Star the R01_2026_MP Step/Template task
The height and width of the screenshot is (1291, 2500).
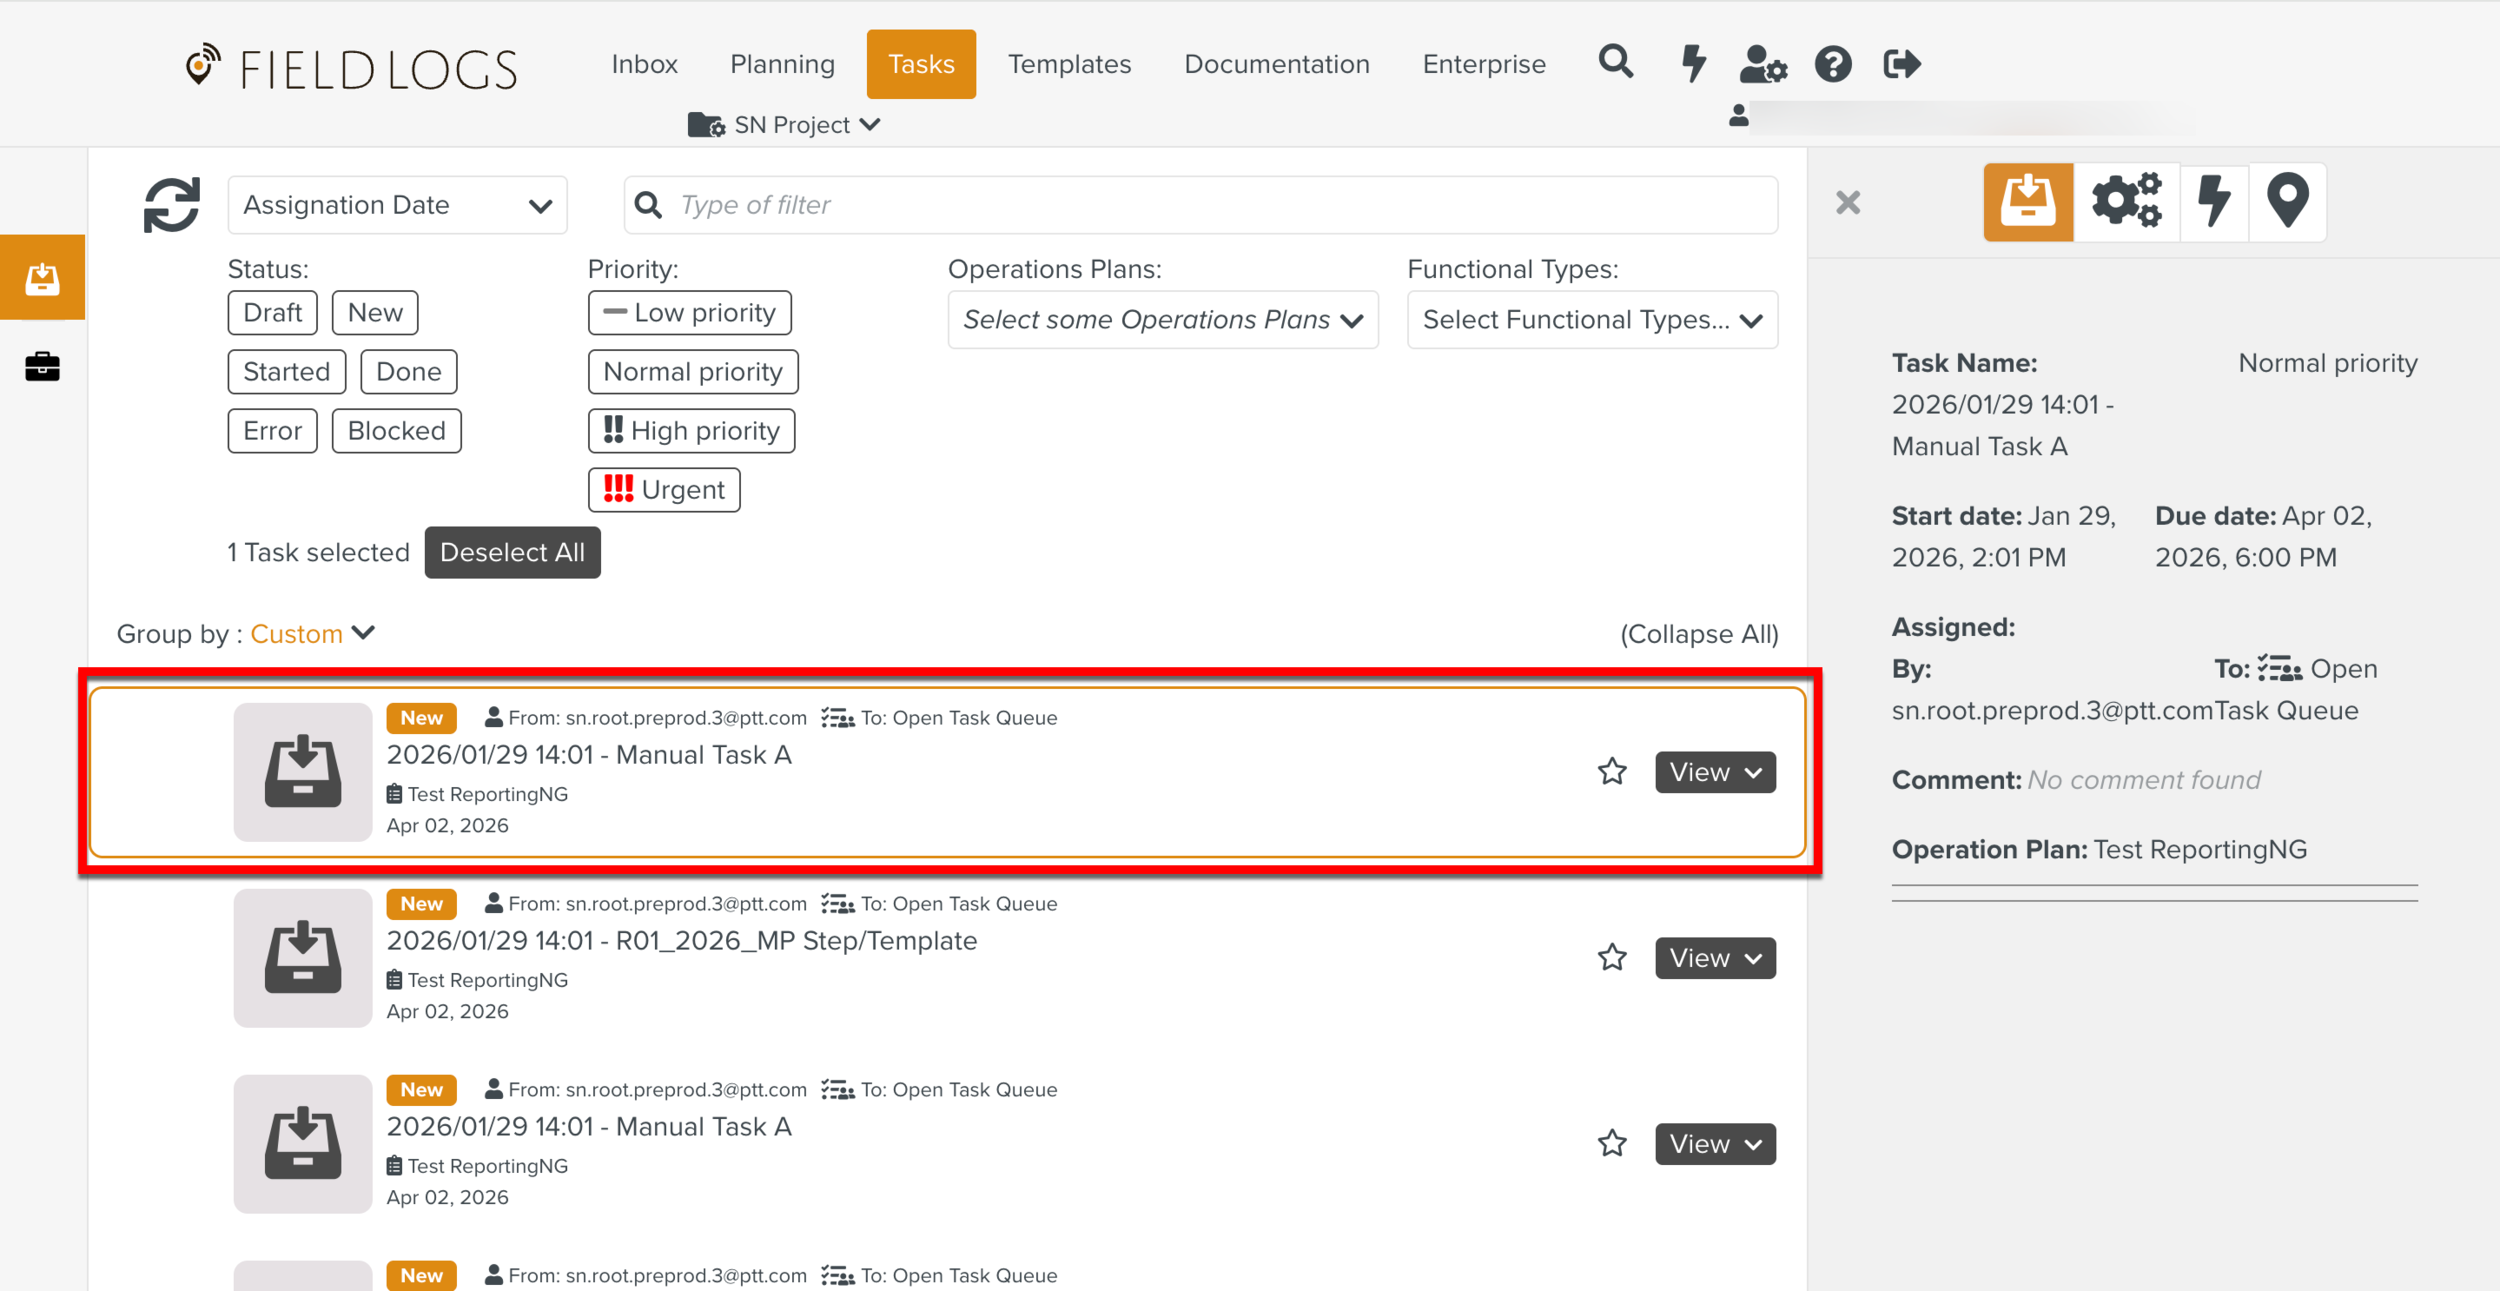point(1612,957)
